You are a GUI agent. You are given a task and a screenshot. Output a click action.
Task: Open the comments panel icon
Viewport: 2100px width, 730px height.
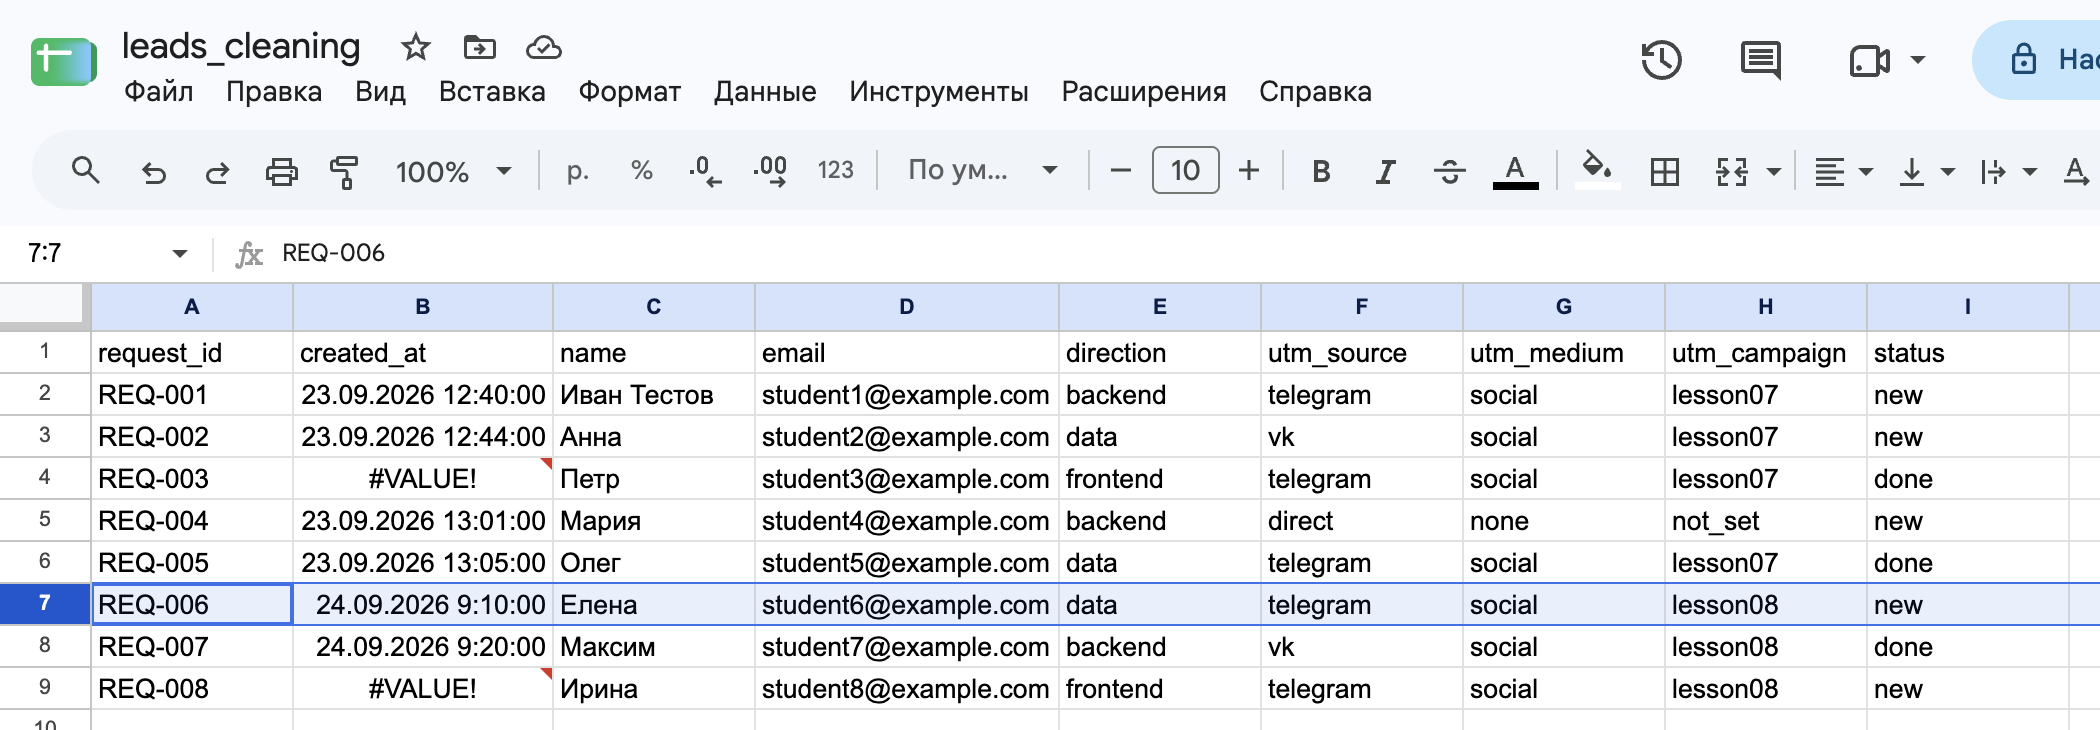pyautogui.click(x=1760, y=60)
